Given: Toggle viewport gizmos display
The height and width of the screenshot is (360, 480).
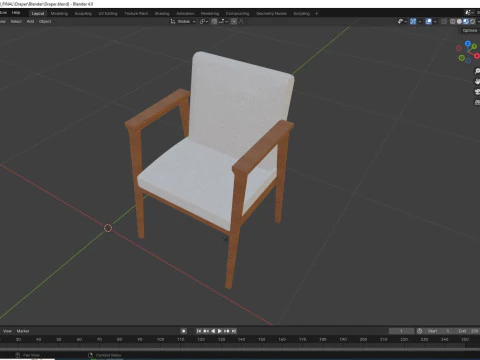Looking at the screenshot, I should pos(413,21).
